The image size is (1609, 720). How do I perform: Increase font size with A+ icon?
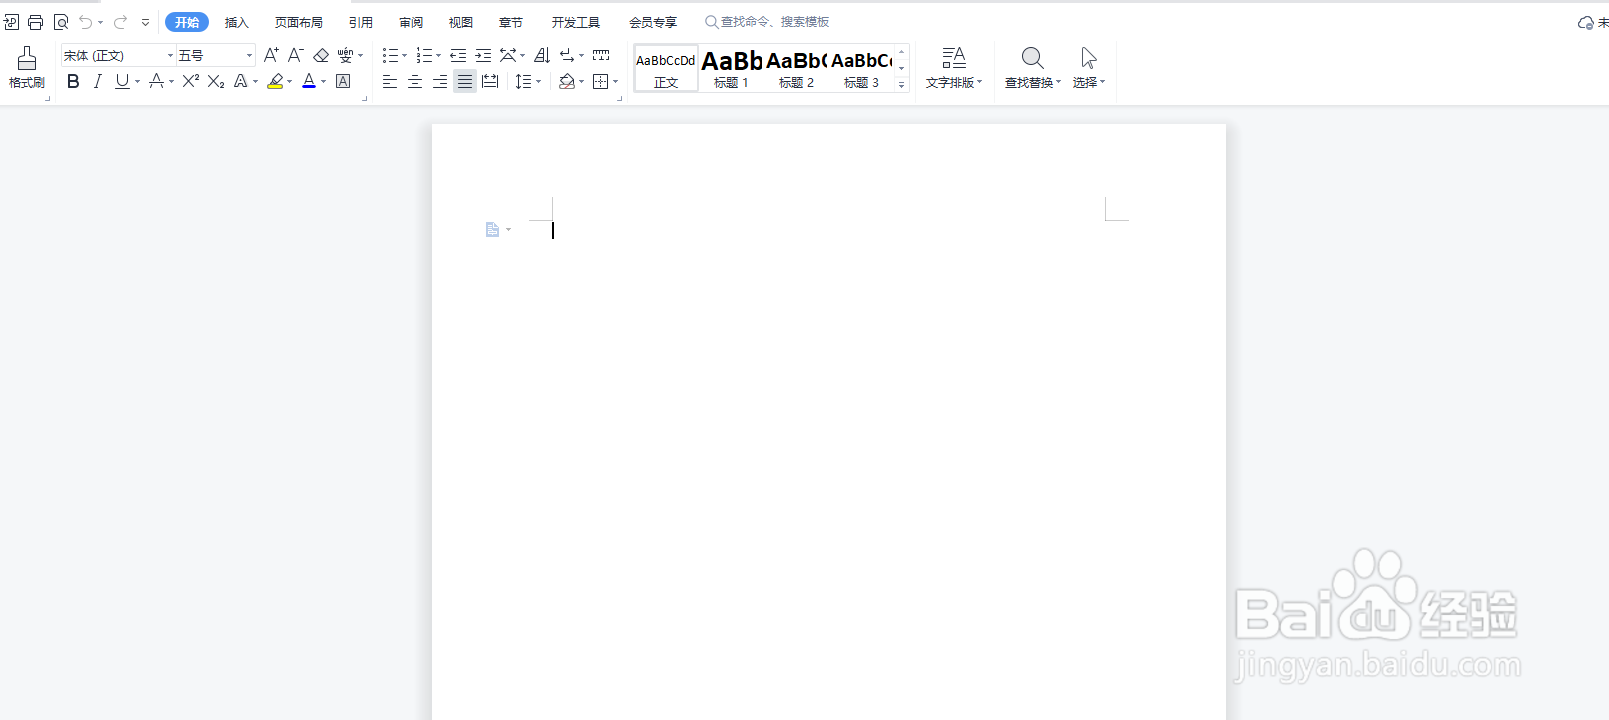[x=271, y=55]
